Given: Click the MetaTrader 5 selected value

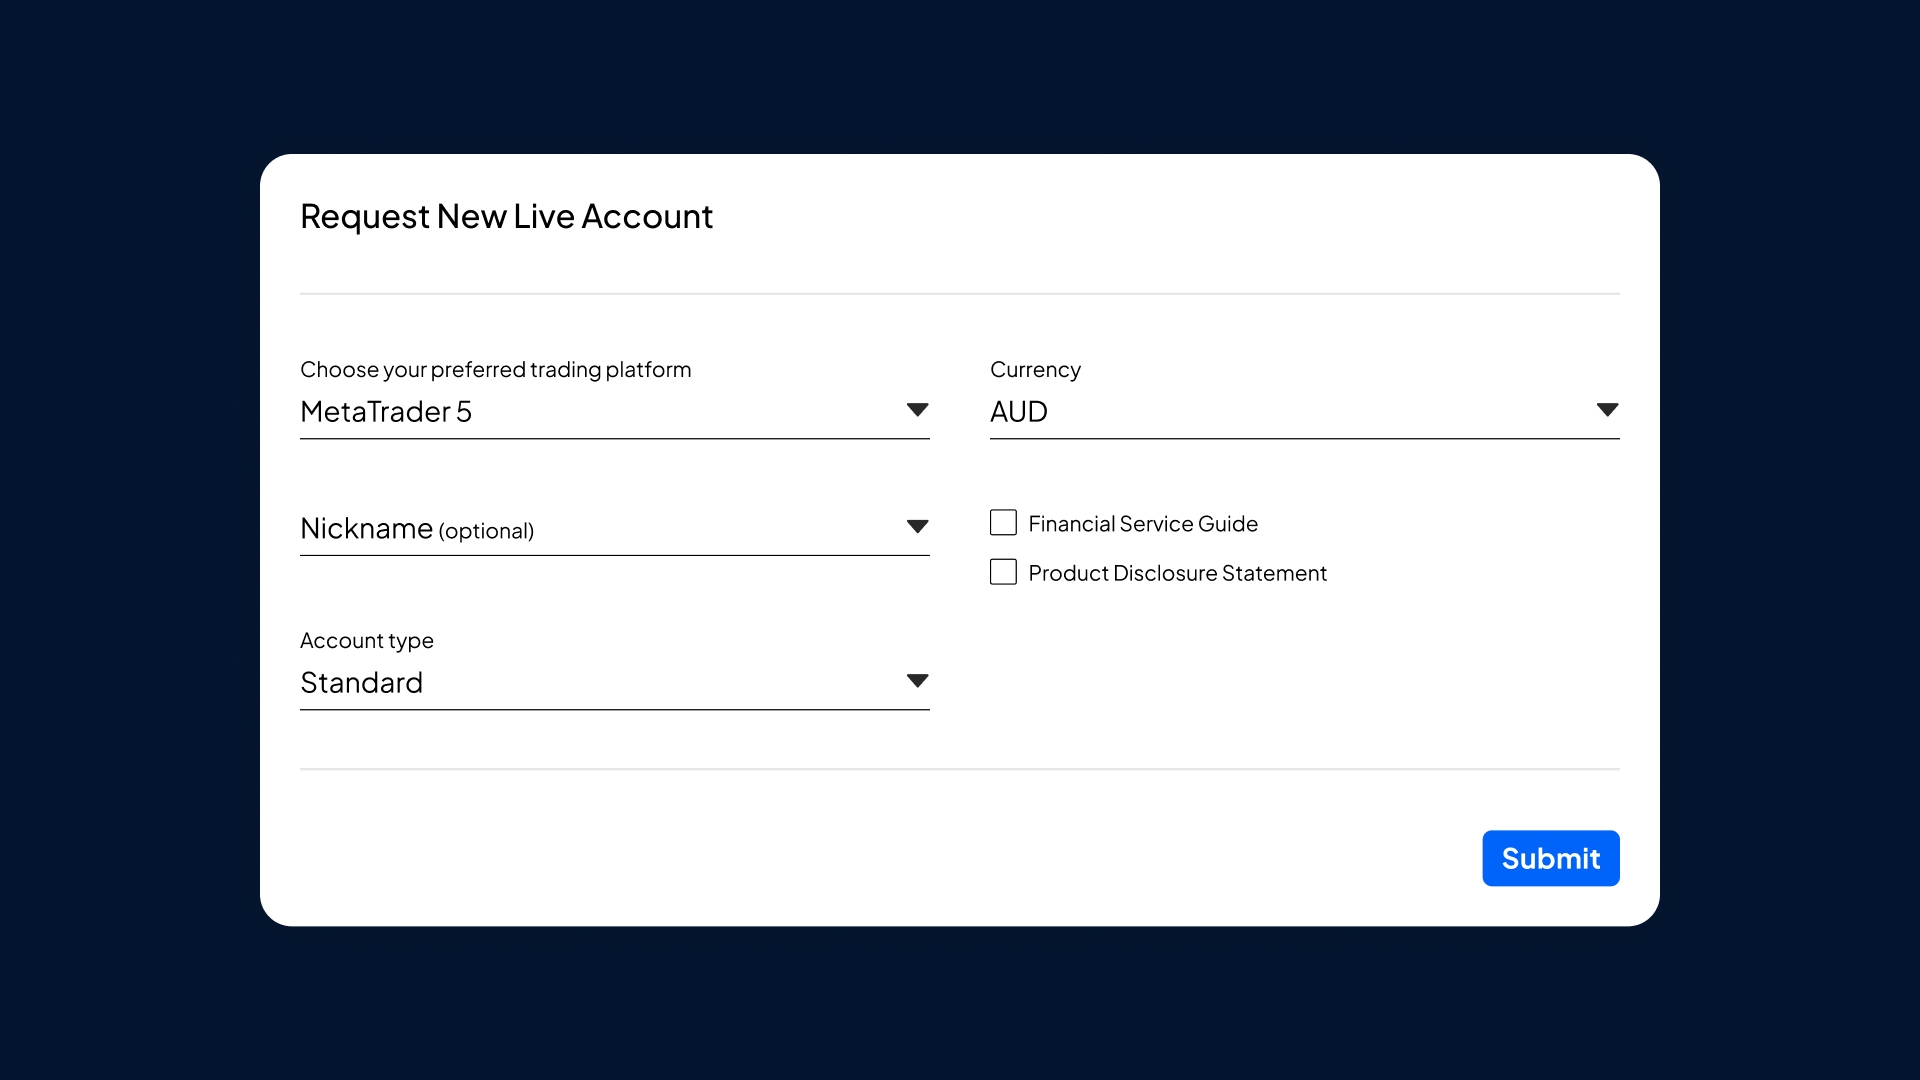Looking at the screenshot, I should click(x=386, y=412).
